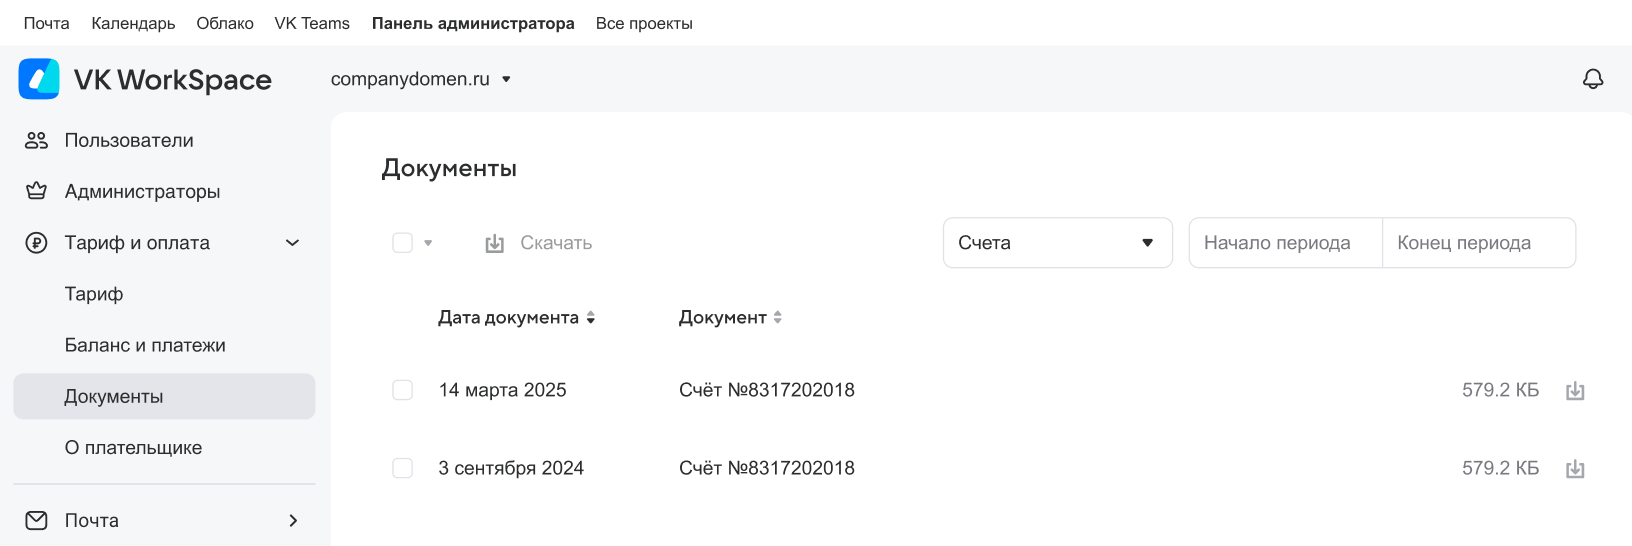Download the 3 сентября 2024 invoice file
1632x546 pixels.
pos(1575,468)
